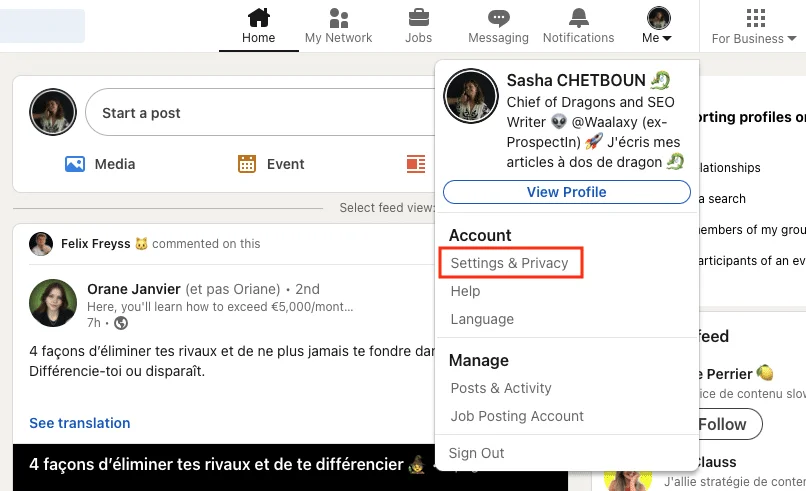Click Sasha CHETBOUN profile photo in dropdown
This screenshot has width=806, height=491.
pyautogui.click(x=471, y=96)
